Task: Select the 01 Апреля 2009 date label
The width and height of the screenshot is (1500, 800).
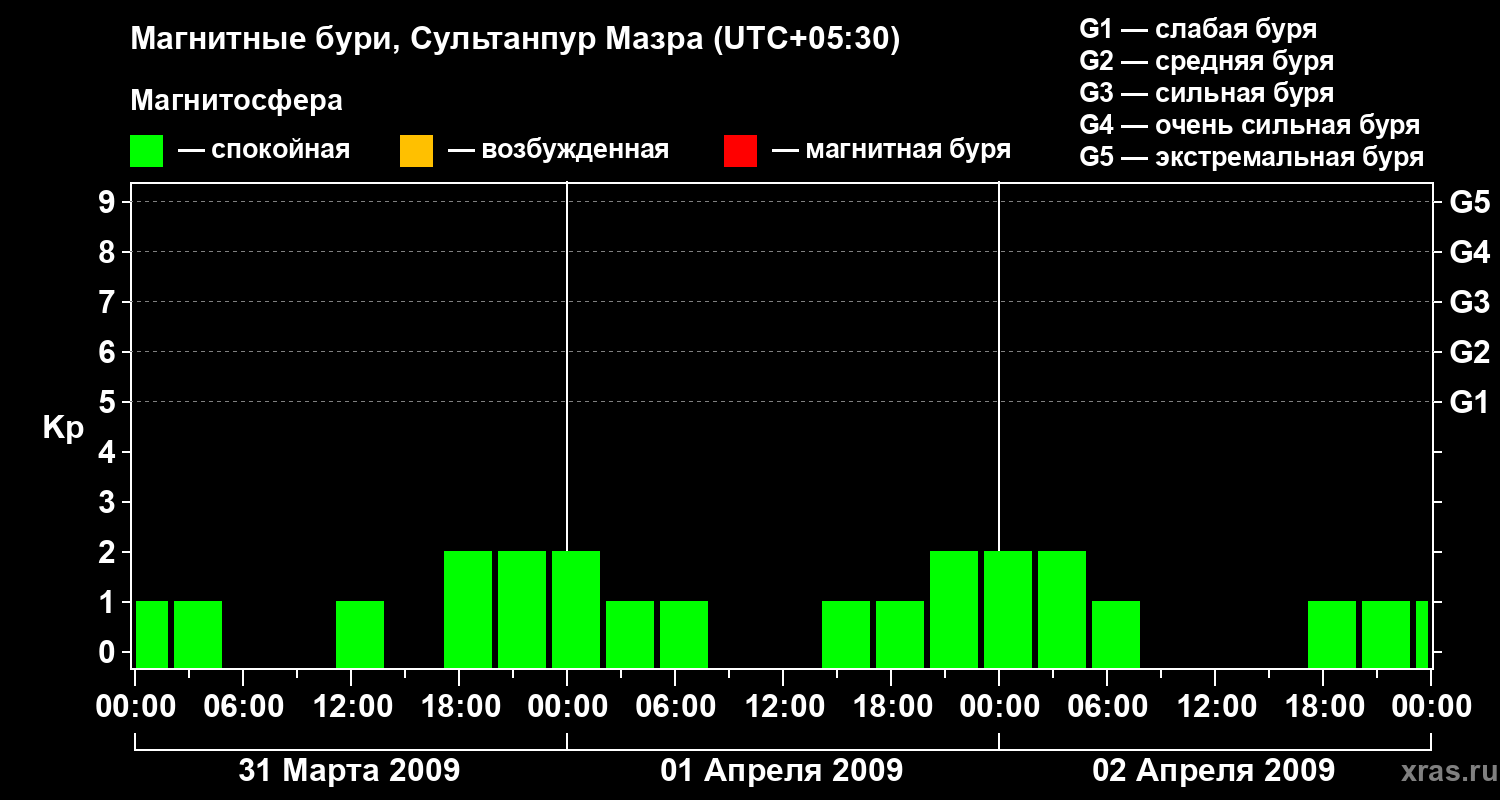Action: pos(782,770)
